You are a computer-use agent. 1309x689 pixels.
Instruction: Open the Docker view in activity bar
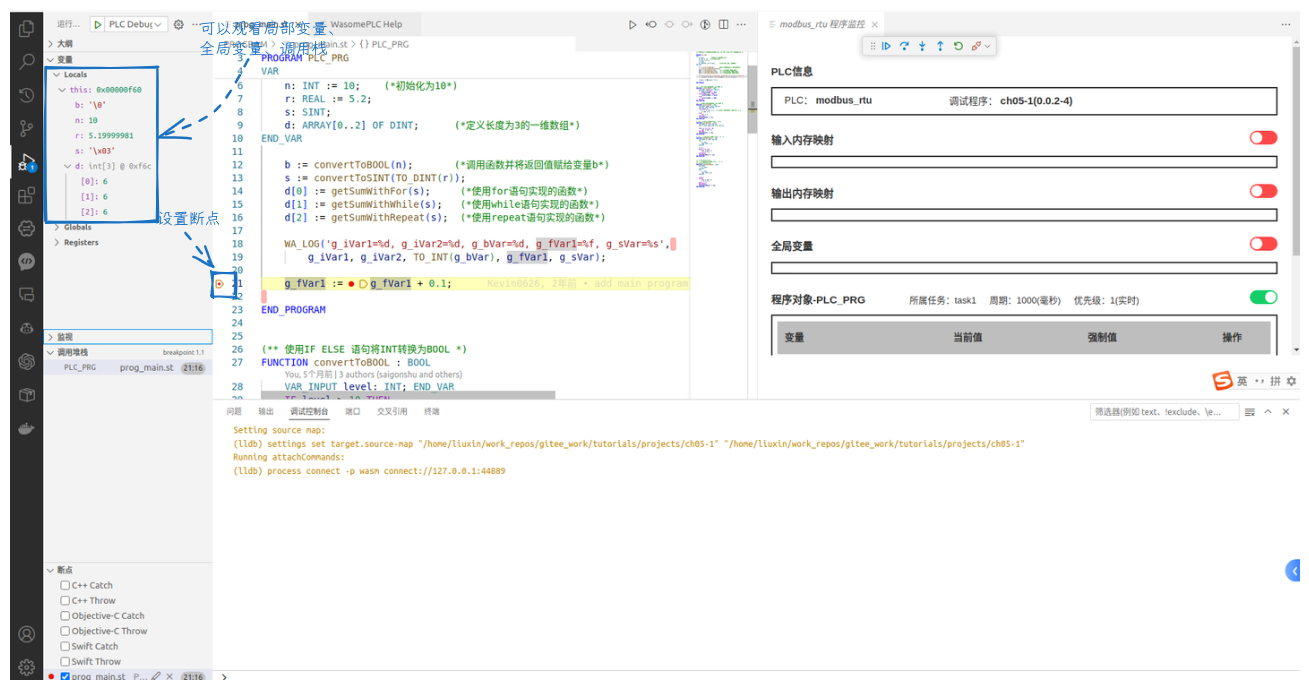pos(27,429)
